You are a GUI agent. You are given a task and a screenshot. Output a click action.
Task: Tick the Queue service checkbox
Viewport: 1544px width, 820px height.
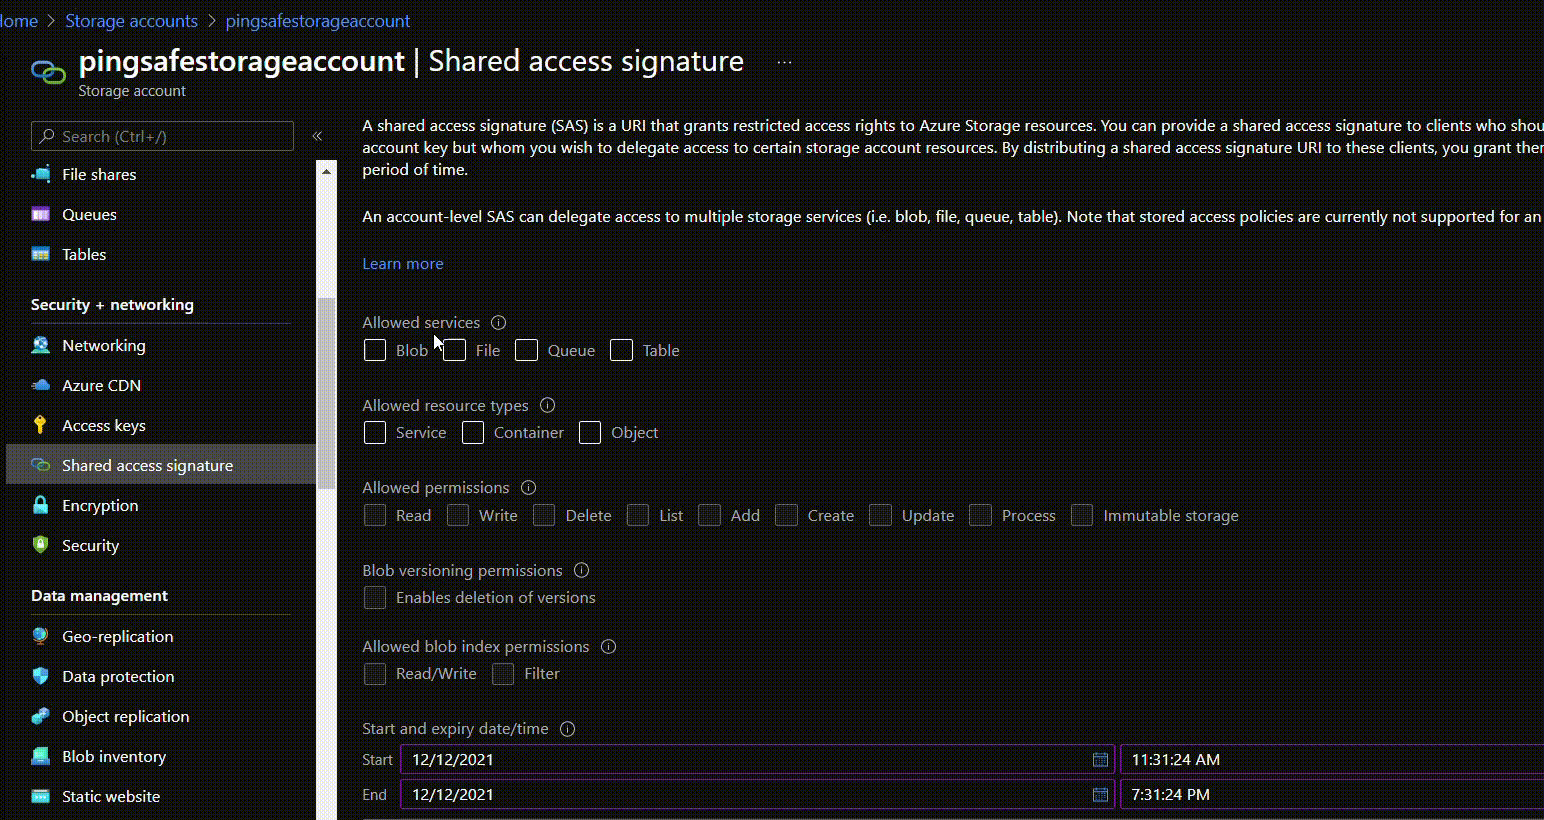pos(527,350)
